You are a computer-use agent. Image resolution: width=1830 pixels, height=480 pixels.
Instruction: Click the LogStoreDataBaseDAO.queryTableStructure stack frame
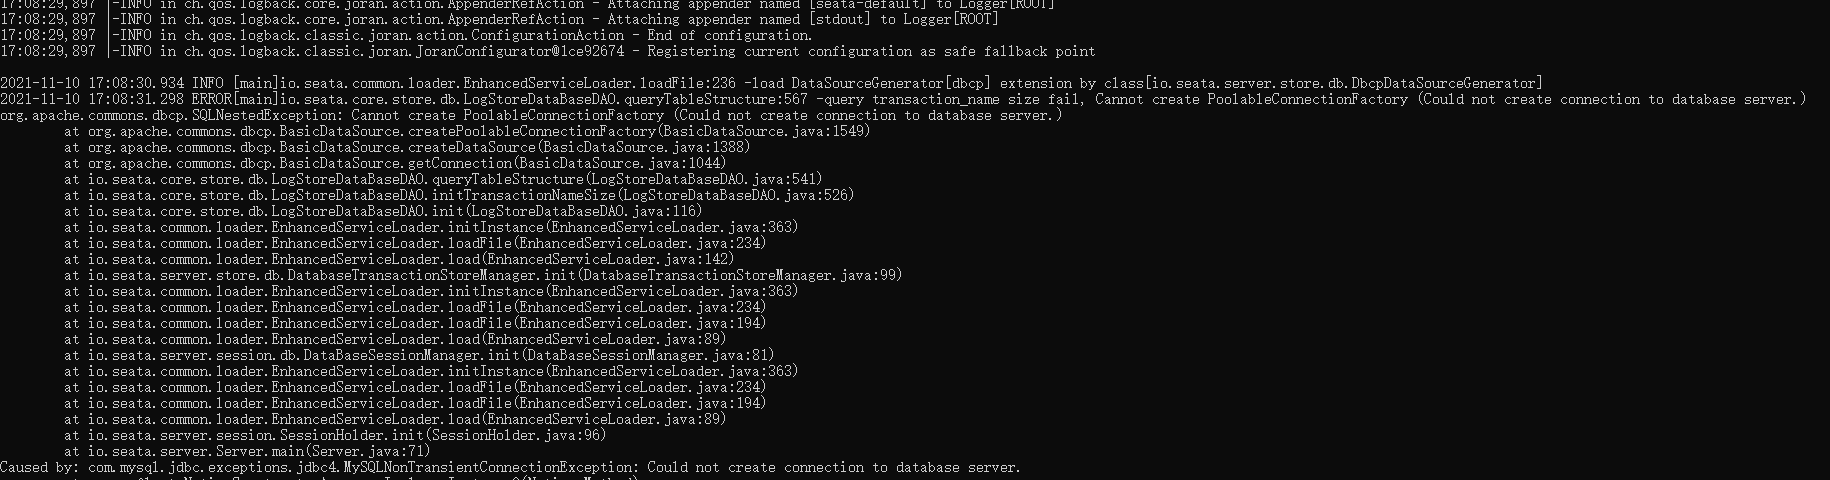click(x=443, y=179)
